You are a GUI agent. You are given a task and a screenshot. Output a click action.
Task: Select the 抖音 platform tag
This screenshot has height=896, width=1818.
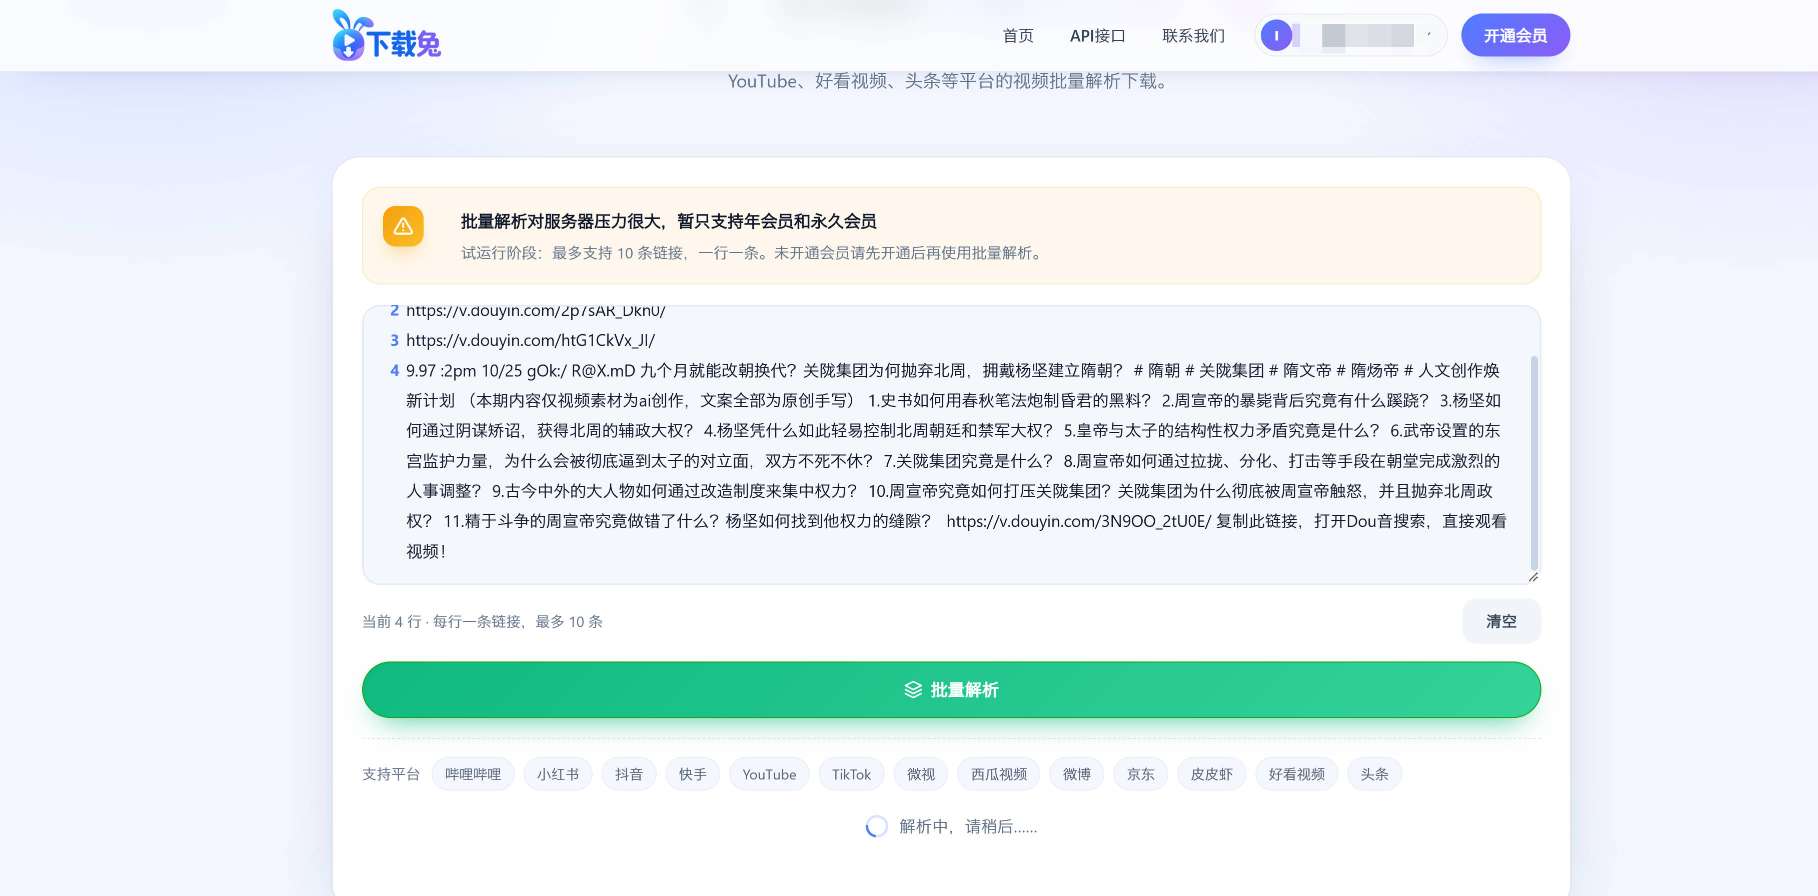tap(629, 774)
